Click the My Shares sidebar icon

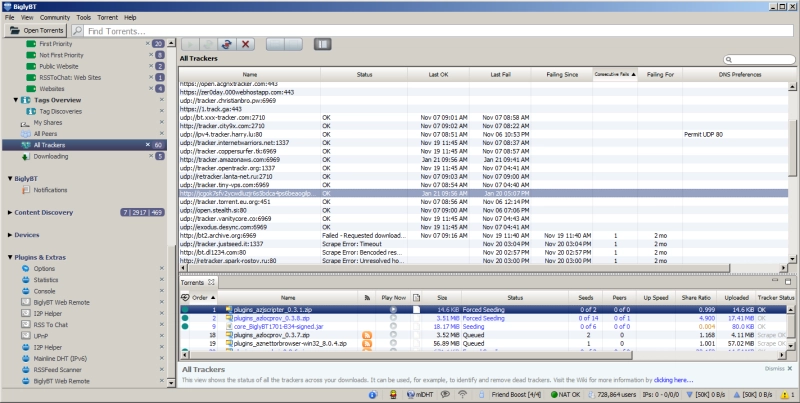25,123
